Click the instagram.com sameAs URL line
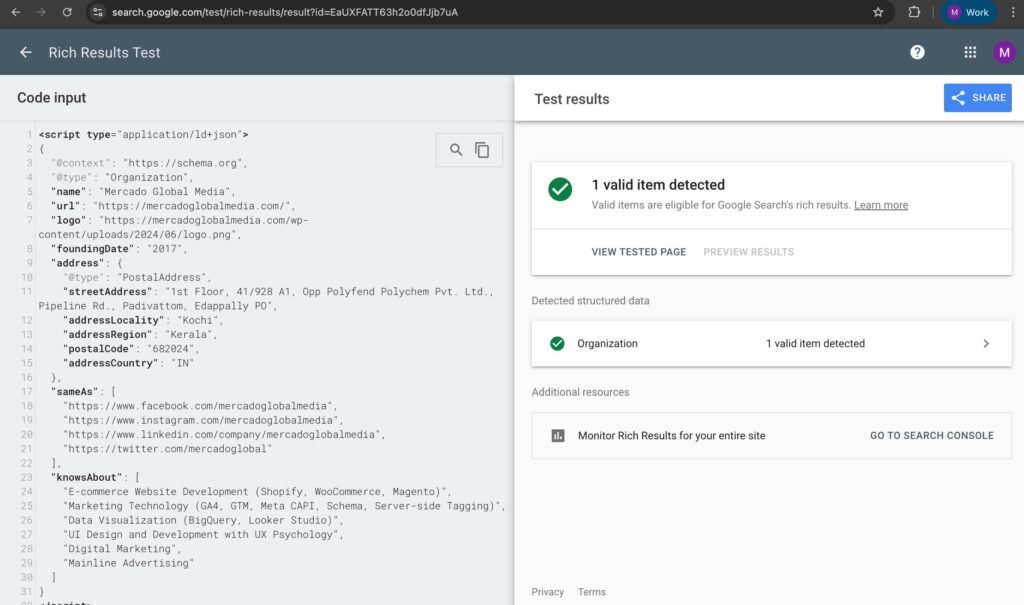 (203, 420)
